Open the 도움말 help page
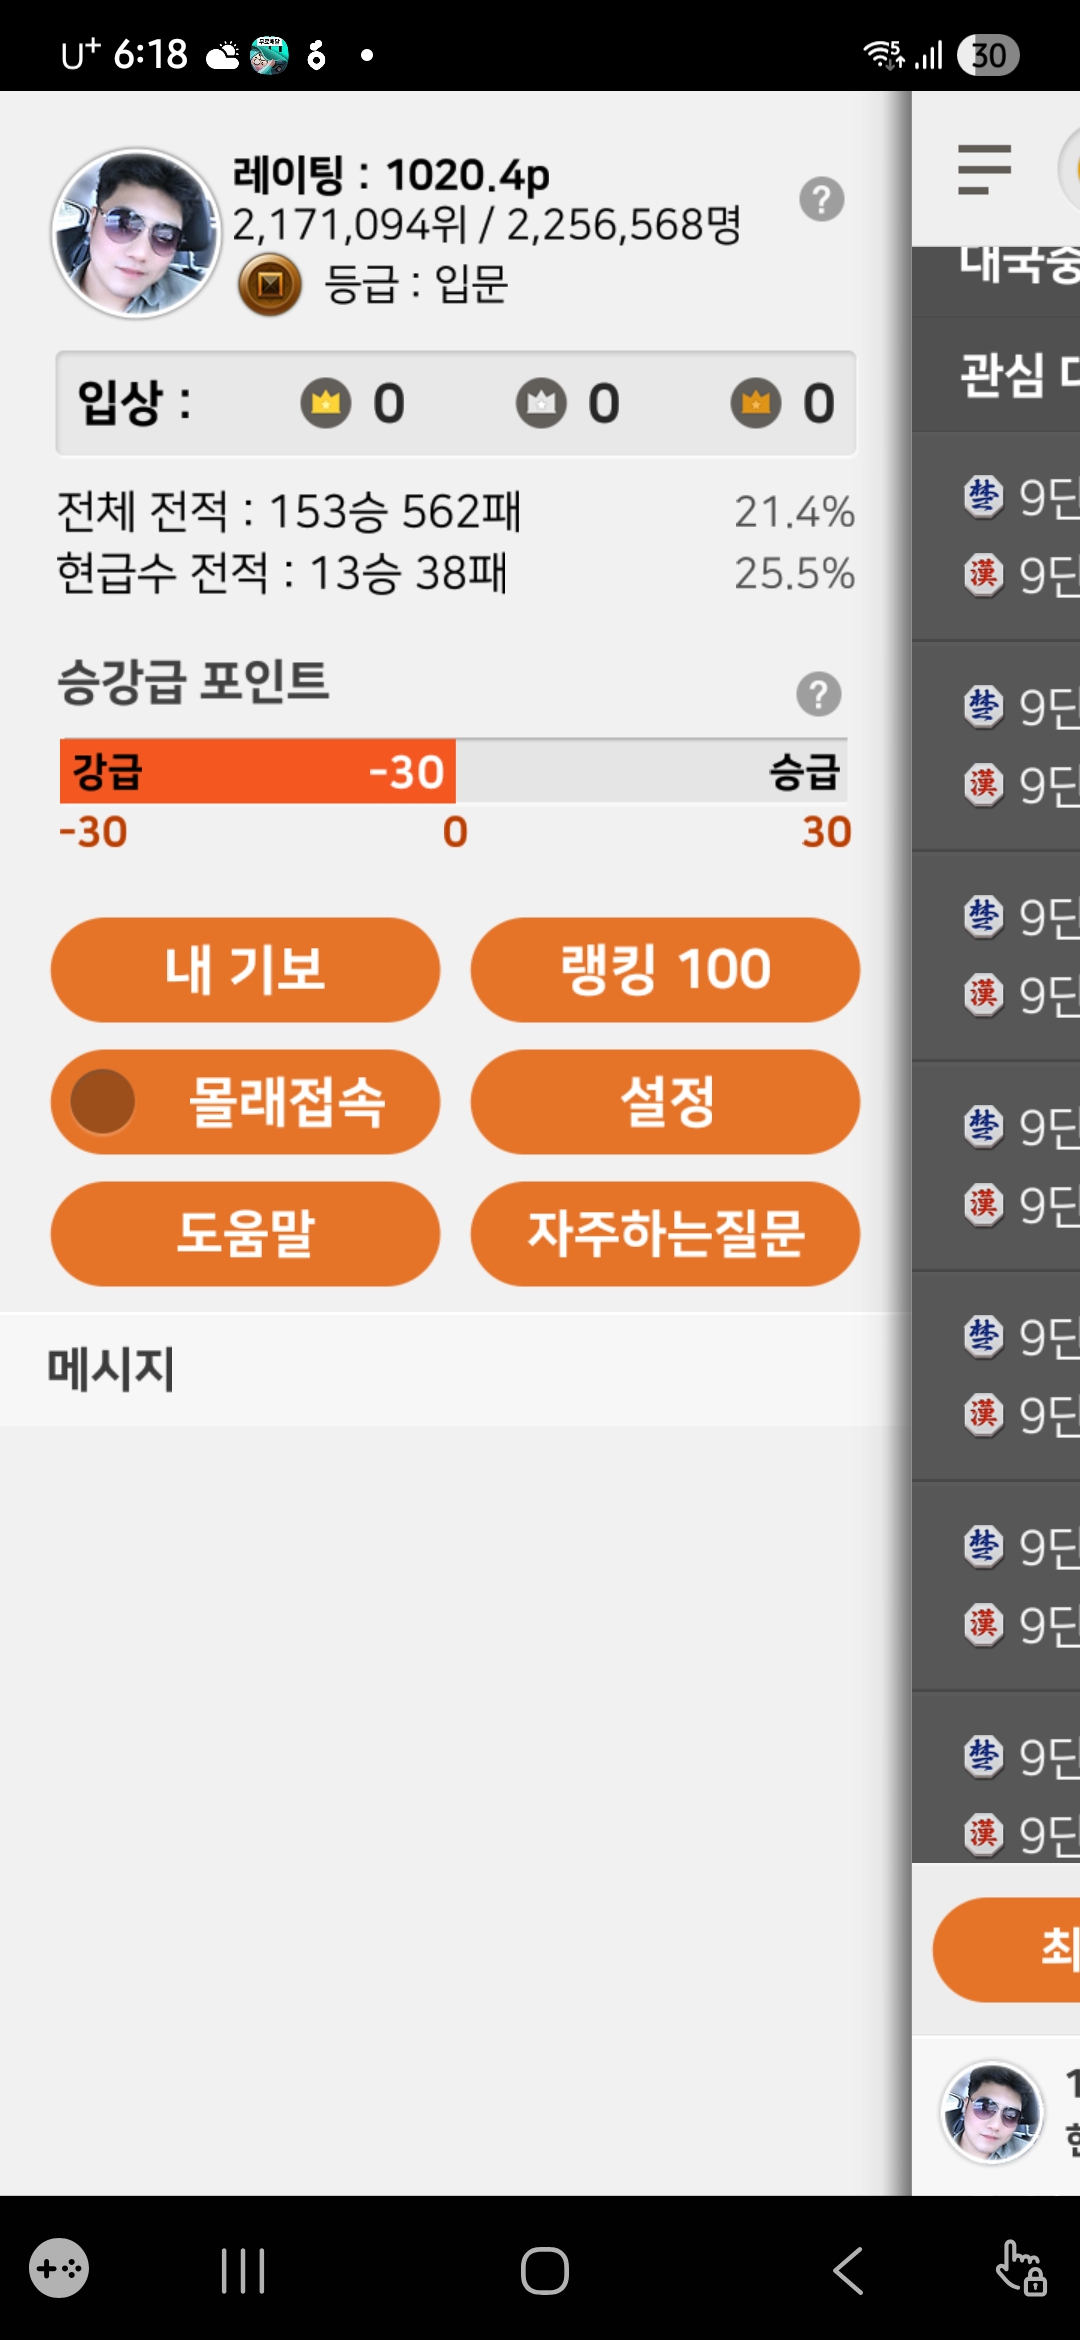 pos(245,1234)
